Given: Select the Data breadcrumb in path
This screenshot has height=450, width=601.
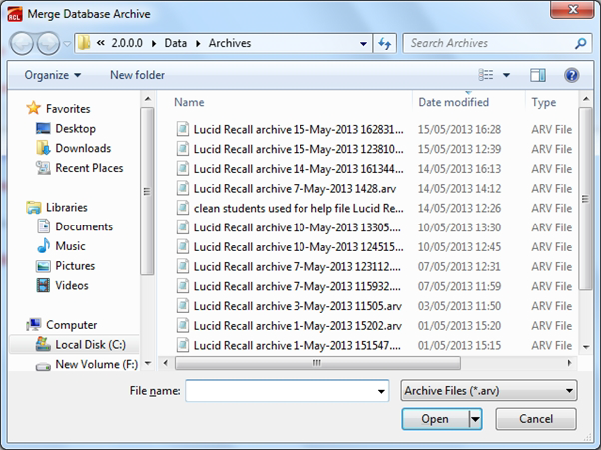Looking at the screenshot, I should point(176,43).
